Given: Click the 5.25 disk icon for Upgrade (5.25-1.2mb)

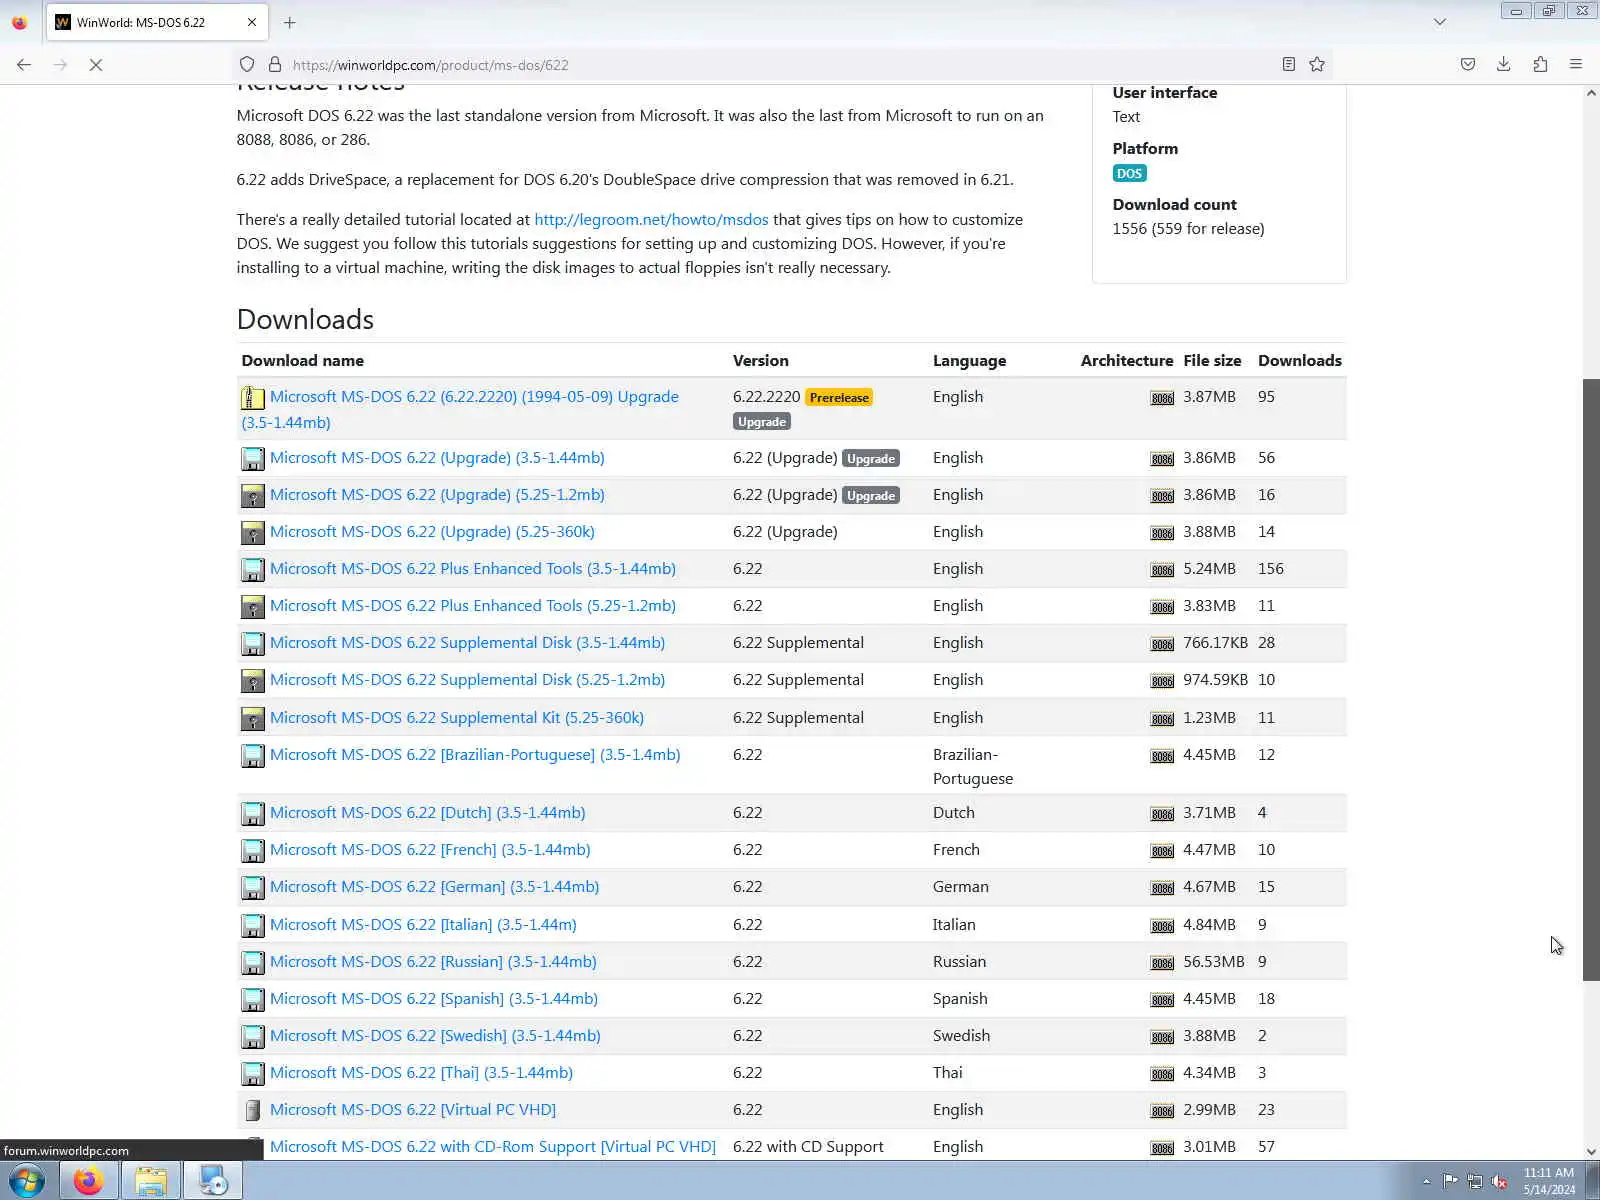Looking at the screenshot, I should 253,496.
